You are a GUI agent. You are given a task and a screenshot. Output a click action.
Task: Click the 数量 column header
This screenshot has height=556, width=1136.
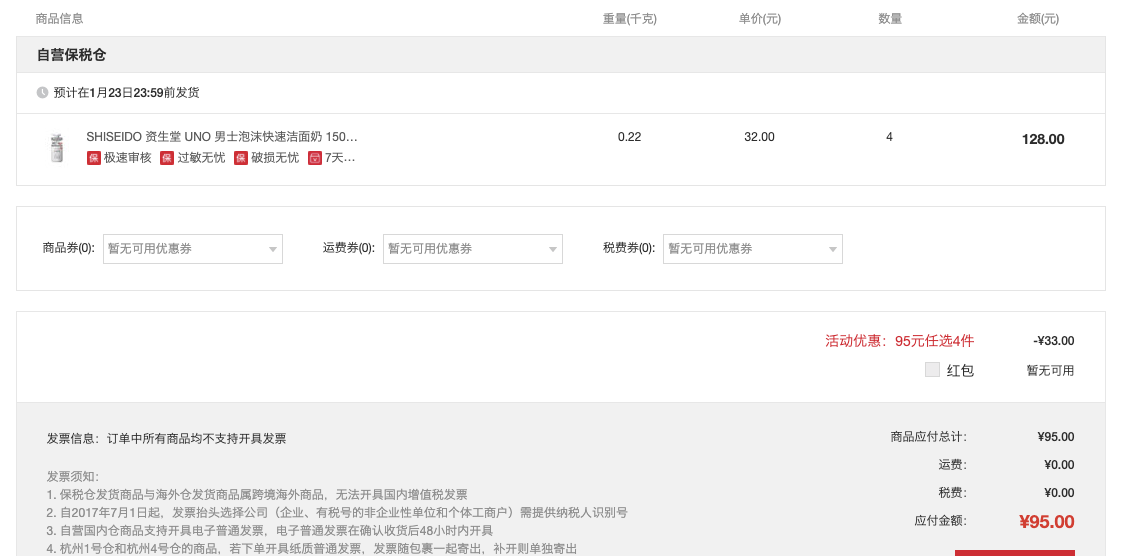point(890,19)
